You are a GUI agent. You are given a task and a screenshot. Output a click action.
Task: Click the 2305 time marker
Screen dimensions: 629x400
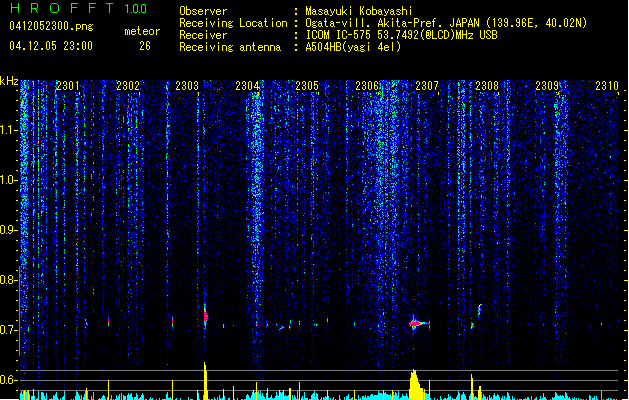pos(307,86)
